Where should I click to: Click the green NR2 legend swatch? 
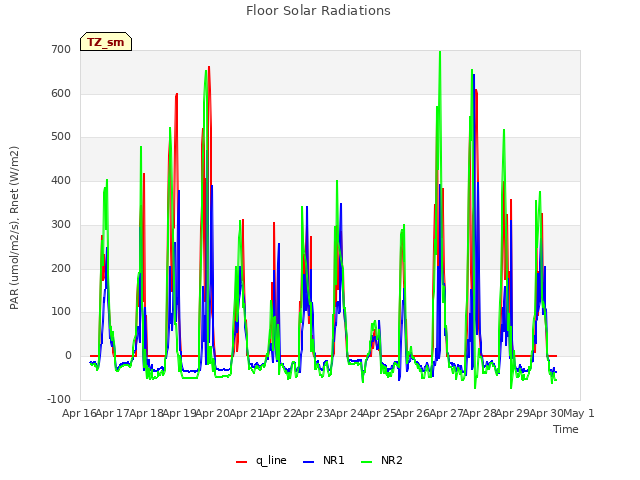pos(367,462)
